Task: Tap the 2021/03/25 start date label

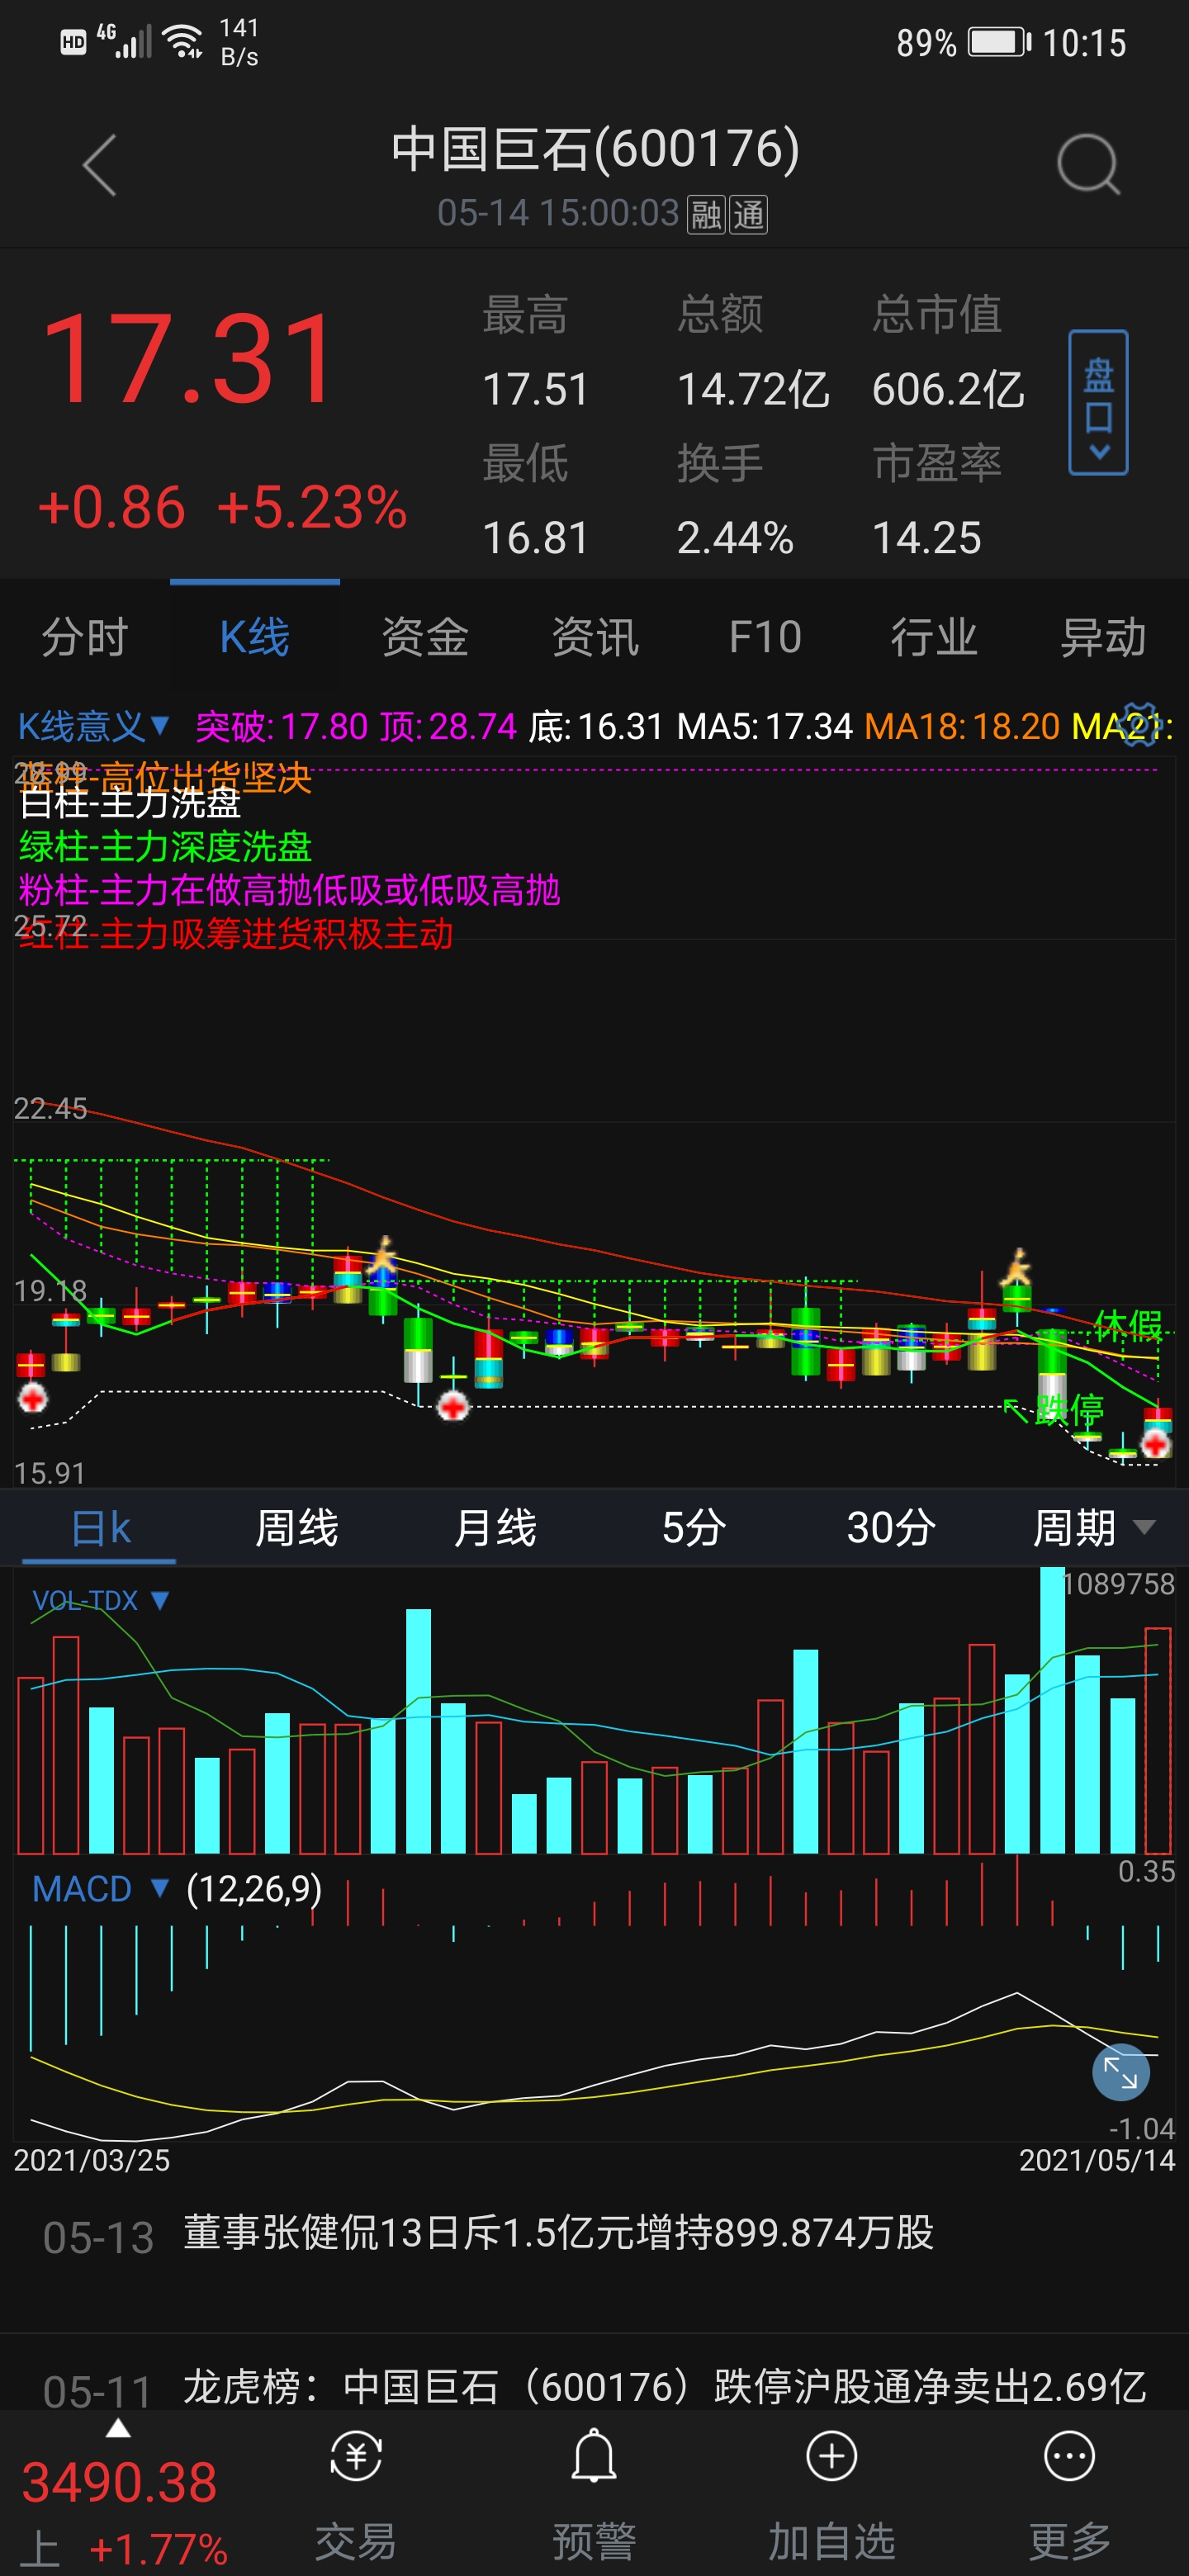Action: 92,2160
